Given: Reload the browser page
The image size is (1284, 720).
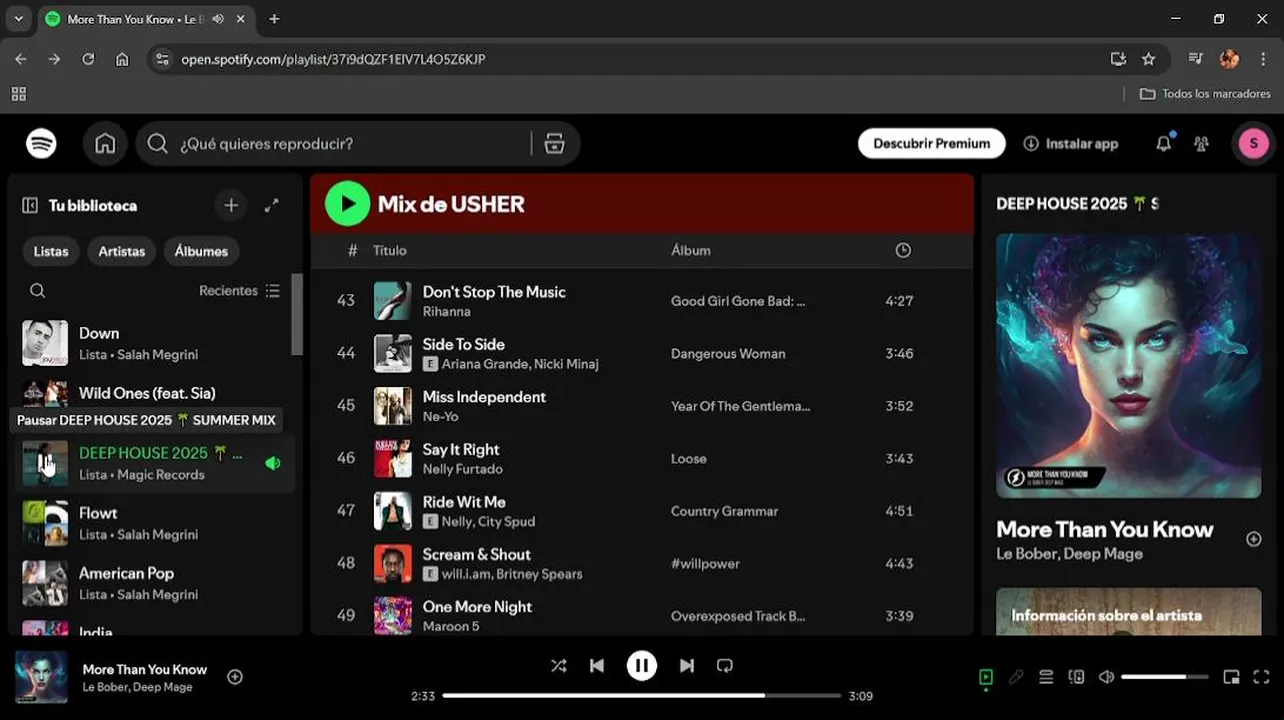Looking at the screenshot, I should pyautogui.click(x=88, y=59).
